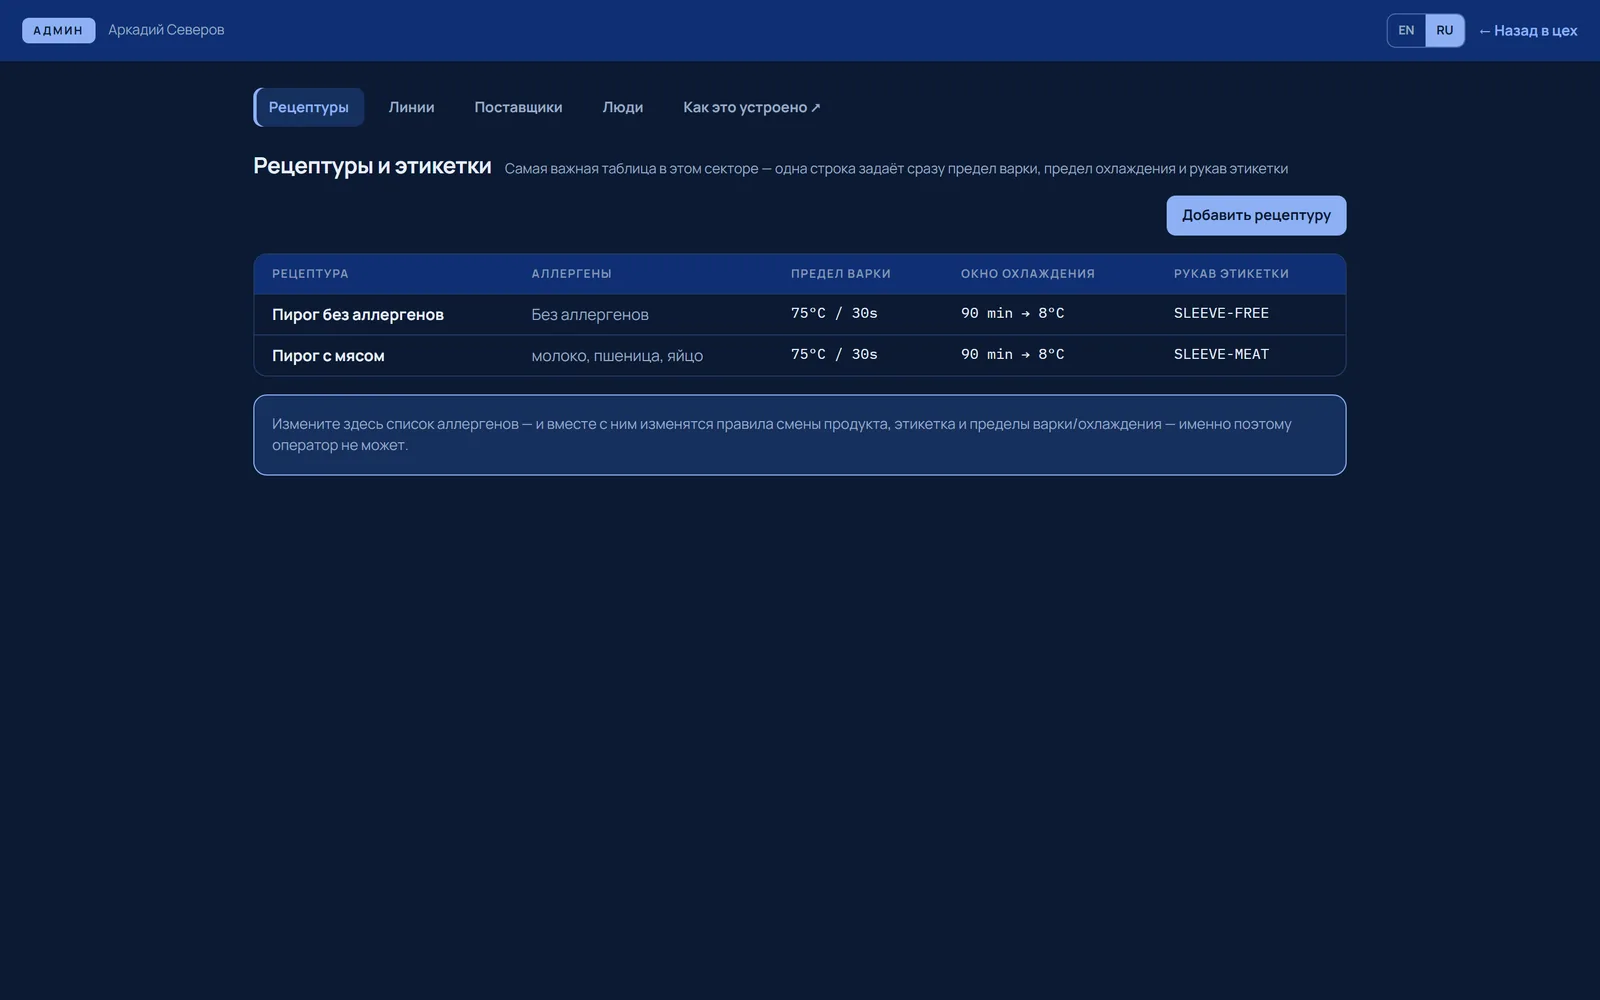Click 90 min → 8°C in Пирог с мясом row
Viewport: 1600px width, 1000px height.
1012,354
